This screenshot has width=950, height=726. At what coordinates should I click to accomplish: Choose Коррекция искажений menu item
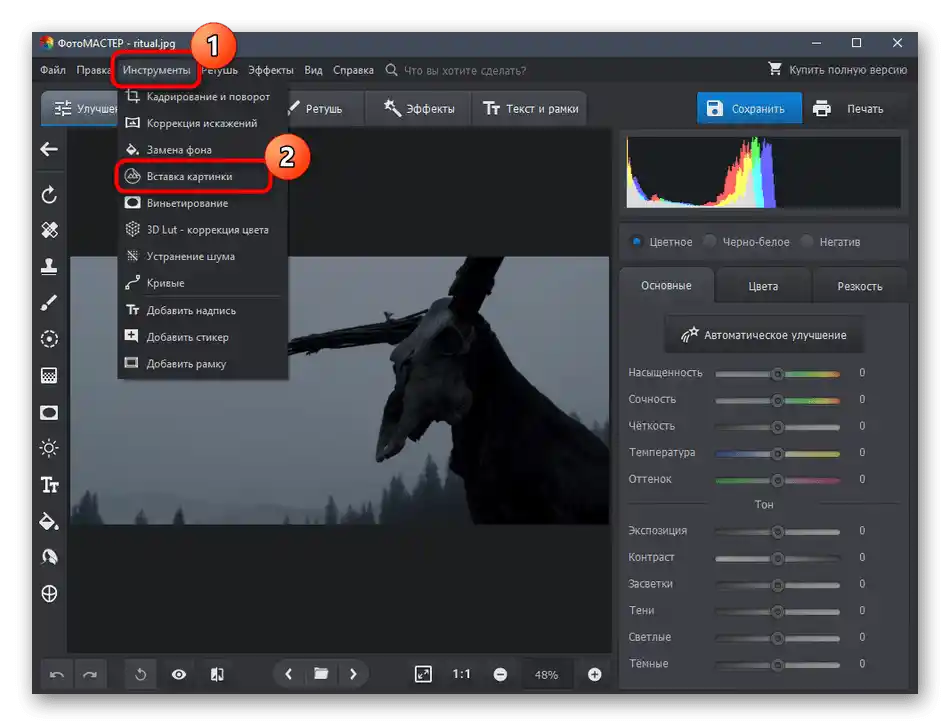tap(202, 123)
